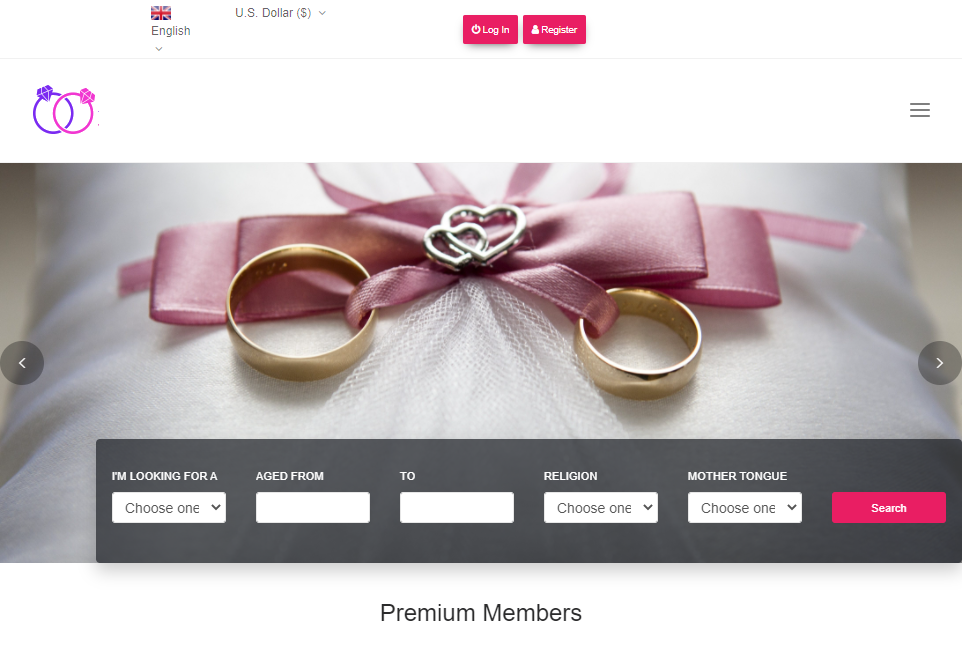962x665 pixels.
Task: Click the power icon on Log In
Action: pos(476,30)
